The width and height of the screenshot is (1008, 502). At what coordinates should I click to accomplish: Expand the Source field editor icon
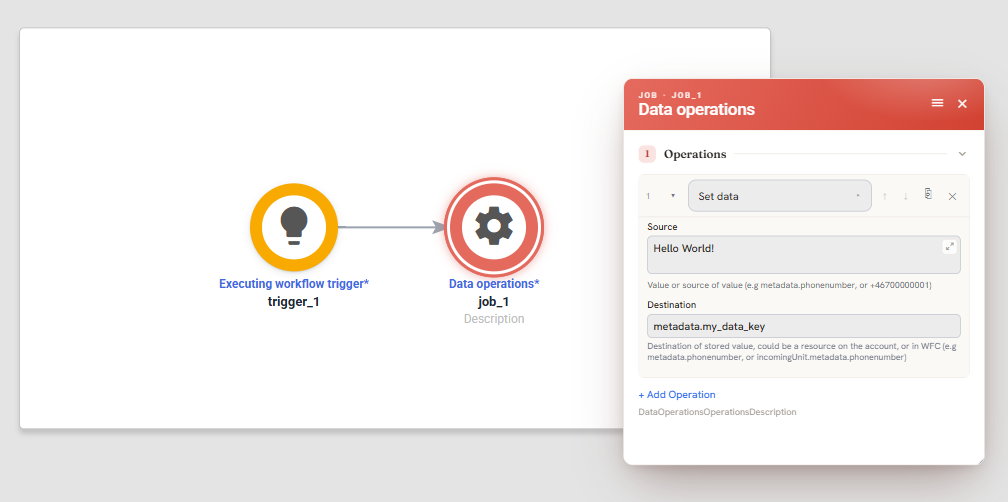pyautogui.click(x=949, y=247)
